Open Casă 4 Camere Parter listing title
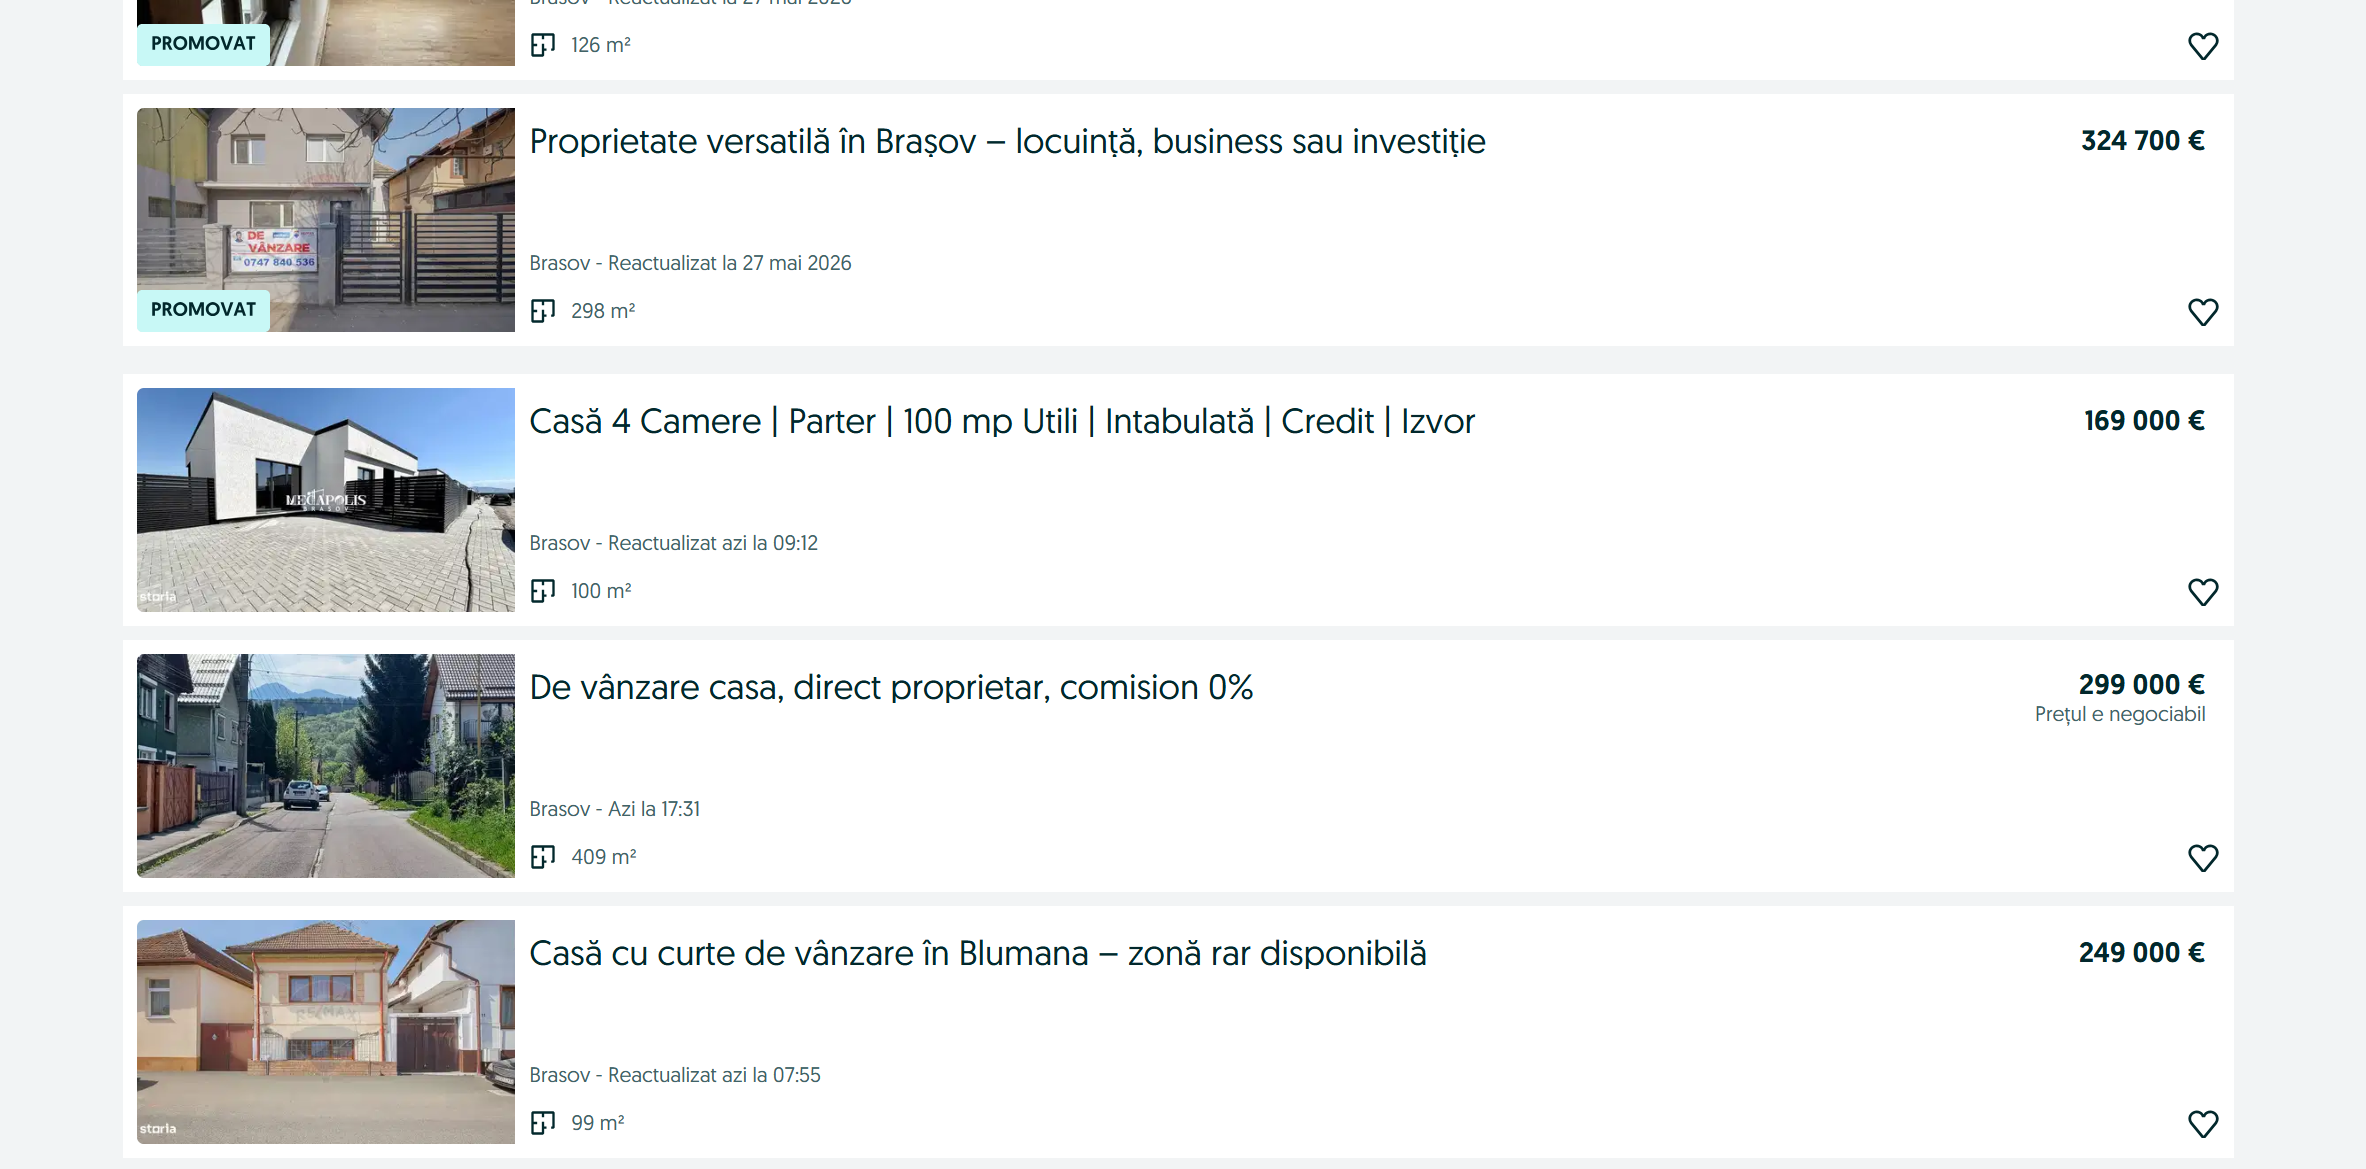 coord(1001,422)
